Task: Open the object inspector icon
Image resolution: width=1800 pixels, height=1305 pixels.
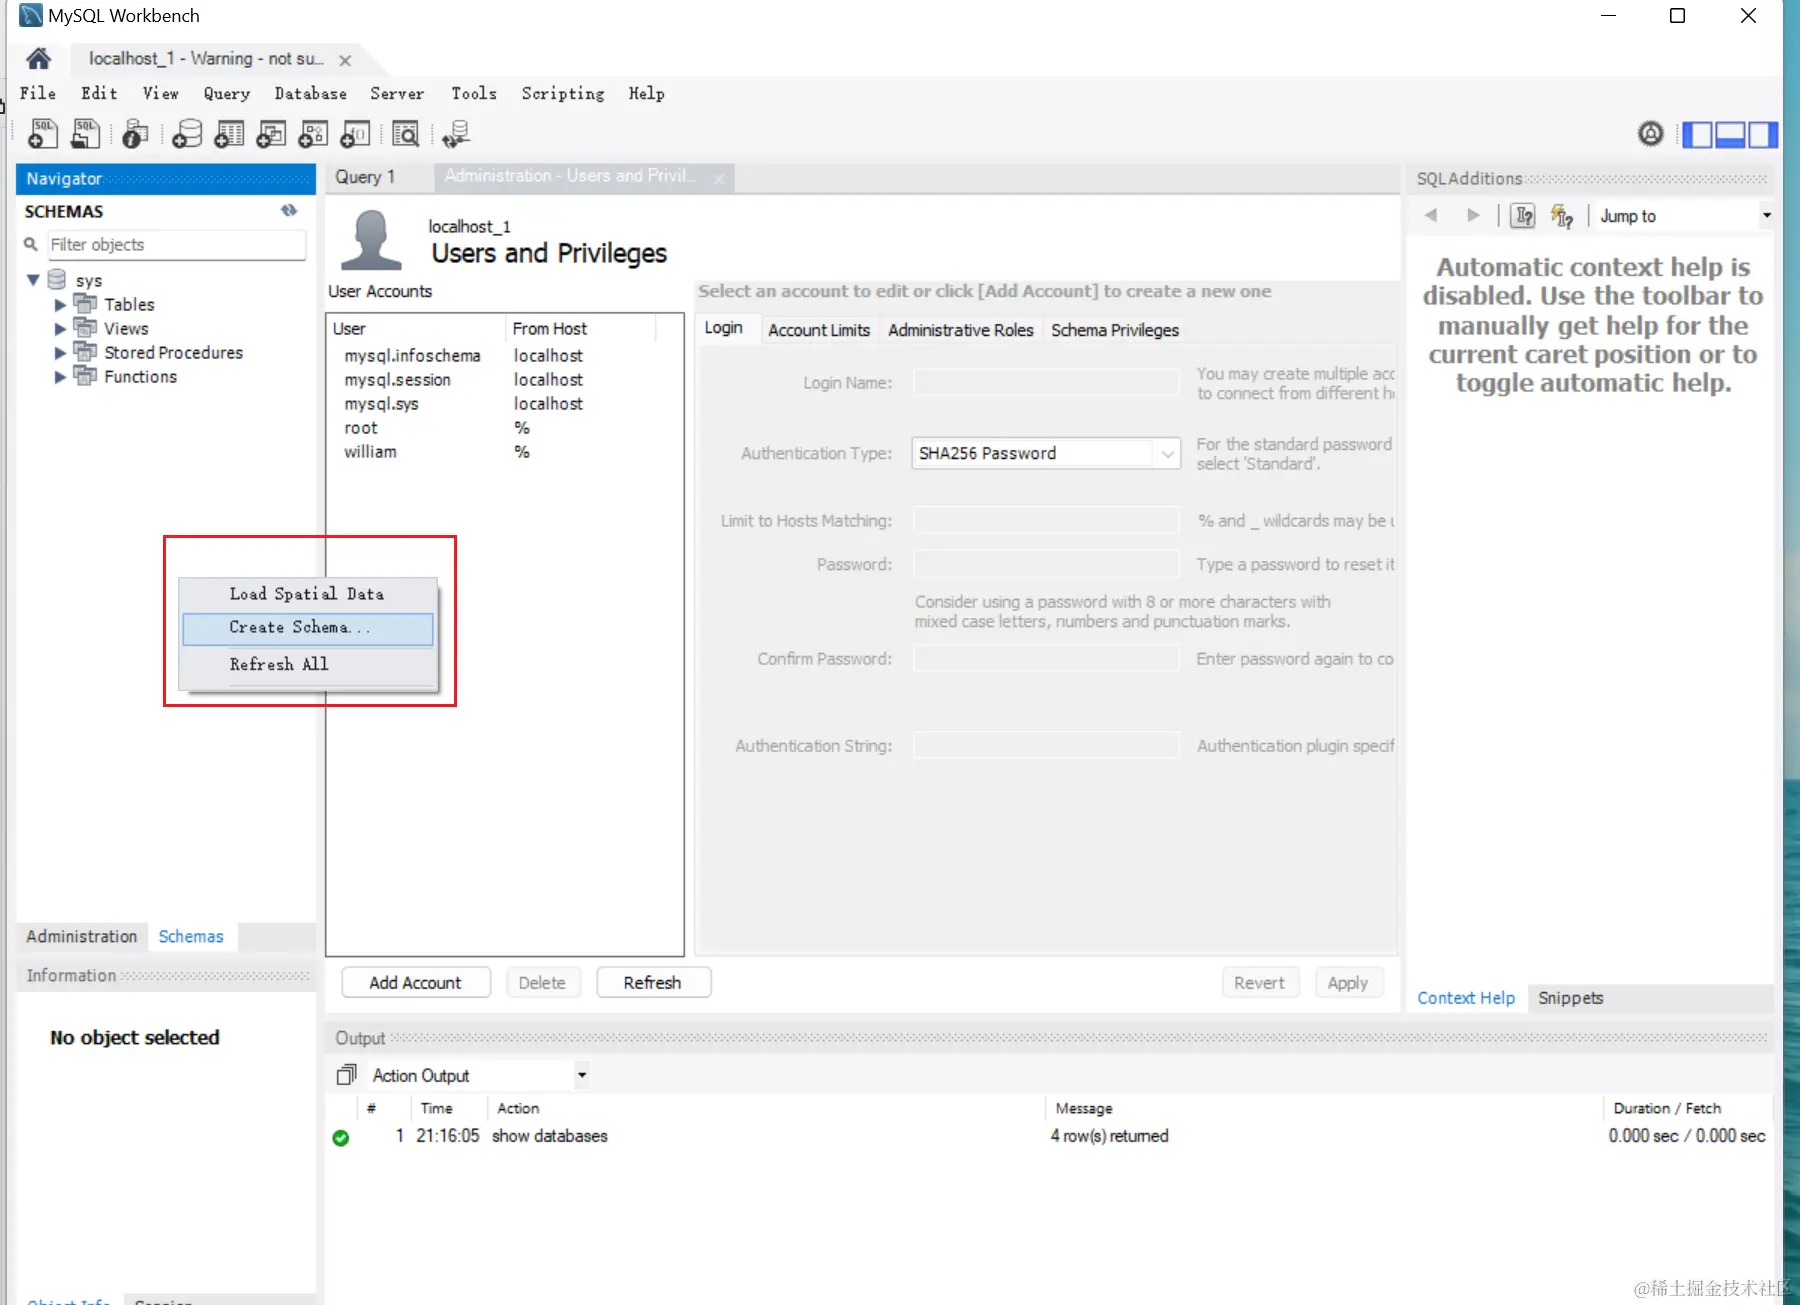Action: (135, 133)
